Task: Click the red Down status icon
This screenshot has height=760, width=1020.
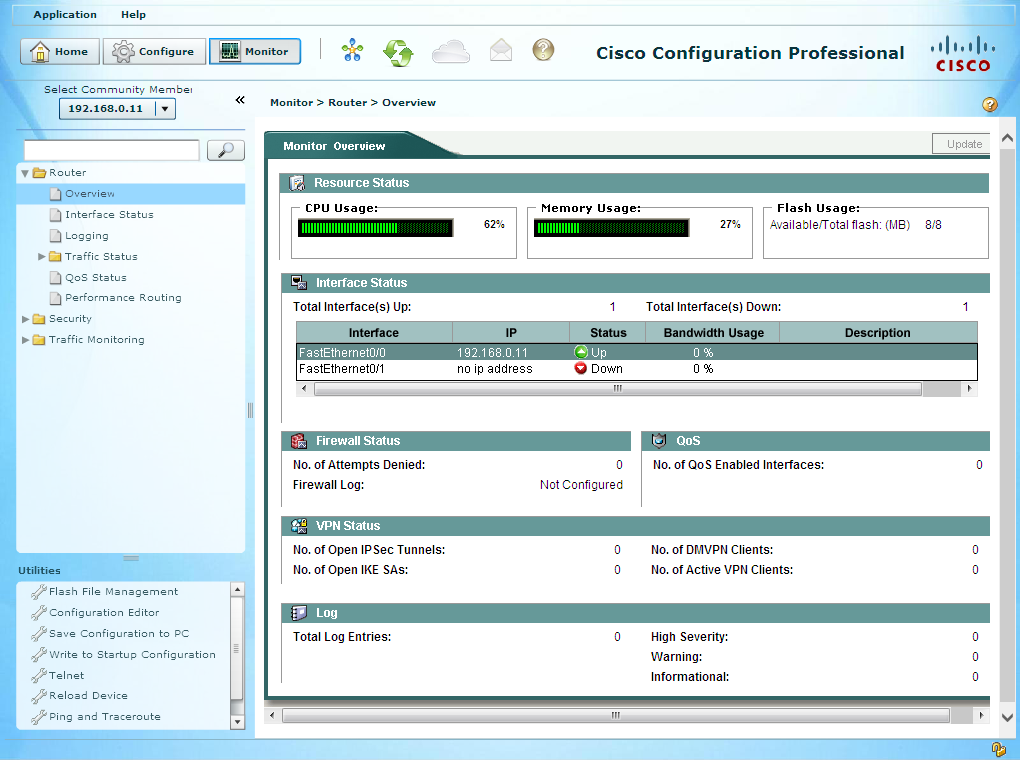Action: pos(581,368)
